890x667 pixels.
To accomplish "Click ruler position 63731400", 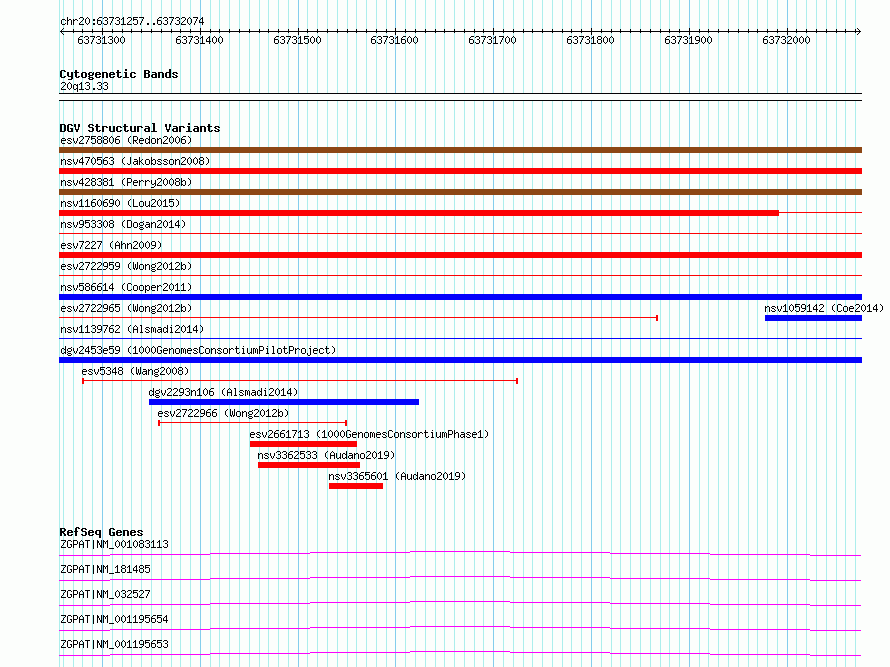I will 199,40.
